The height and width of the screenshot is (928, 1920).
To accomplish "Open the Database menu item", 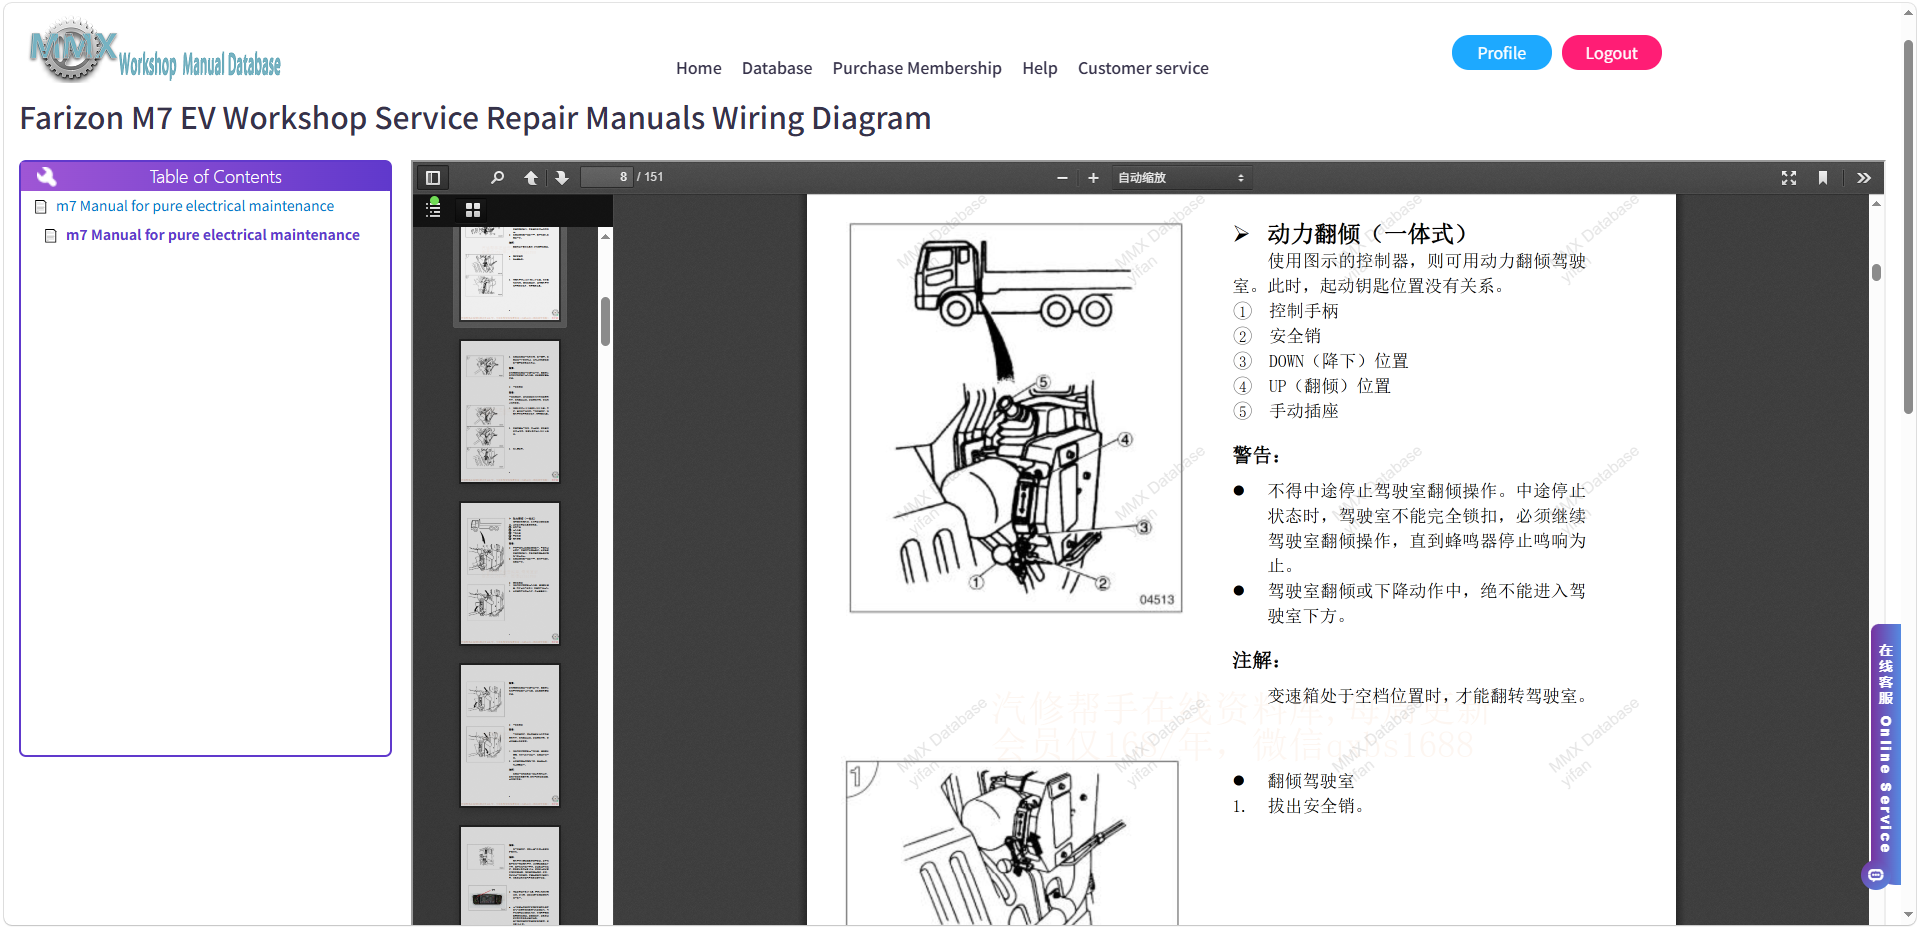I will coord(777,68).
